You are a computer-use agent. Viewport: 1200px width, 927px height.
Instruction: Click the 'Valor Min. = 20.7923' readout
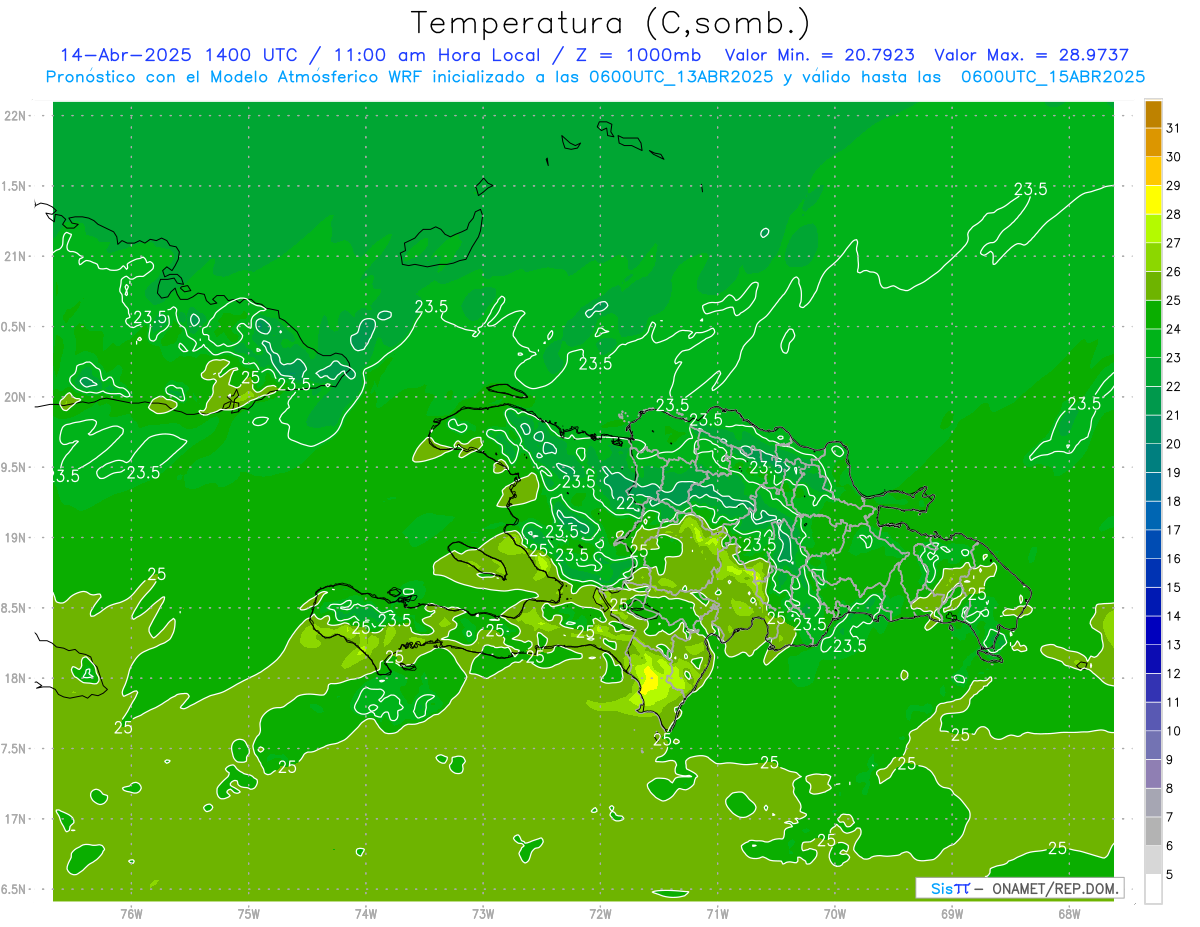[819, 55]
